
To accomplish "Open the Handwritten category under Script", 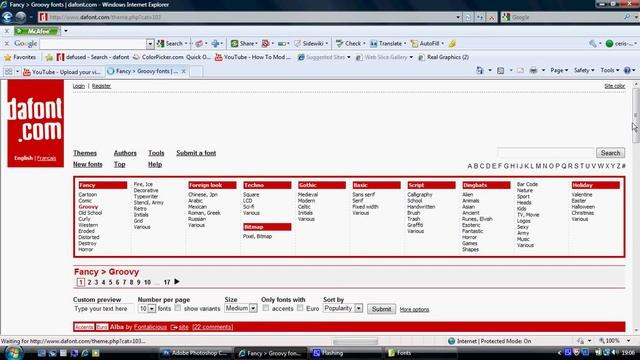I will (421, 207).
